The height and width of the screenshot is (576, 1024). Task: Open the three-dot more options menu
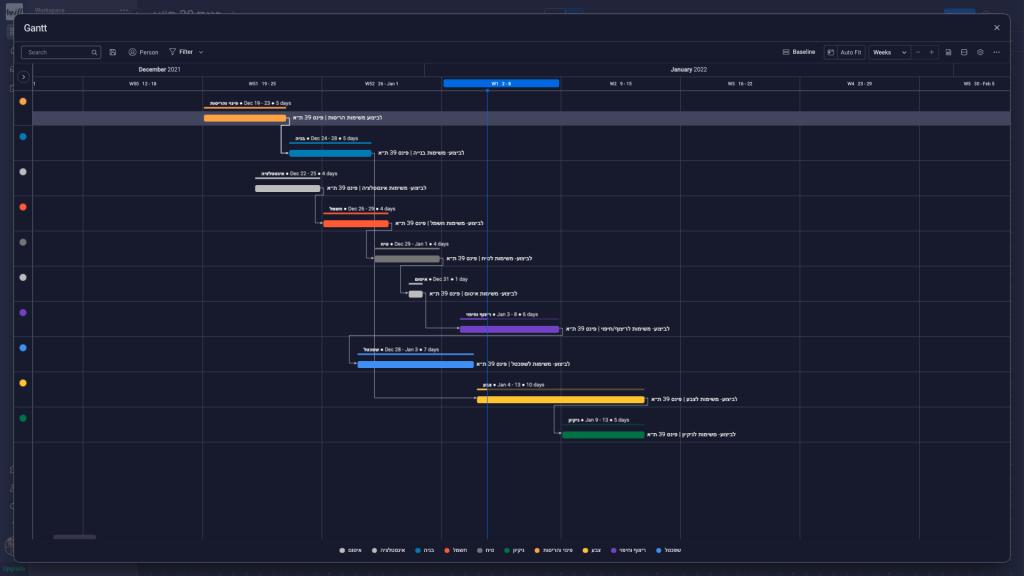[996, 52]
